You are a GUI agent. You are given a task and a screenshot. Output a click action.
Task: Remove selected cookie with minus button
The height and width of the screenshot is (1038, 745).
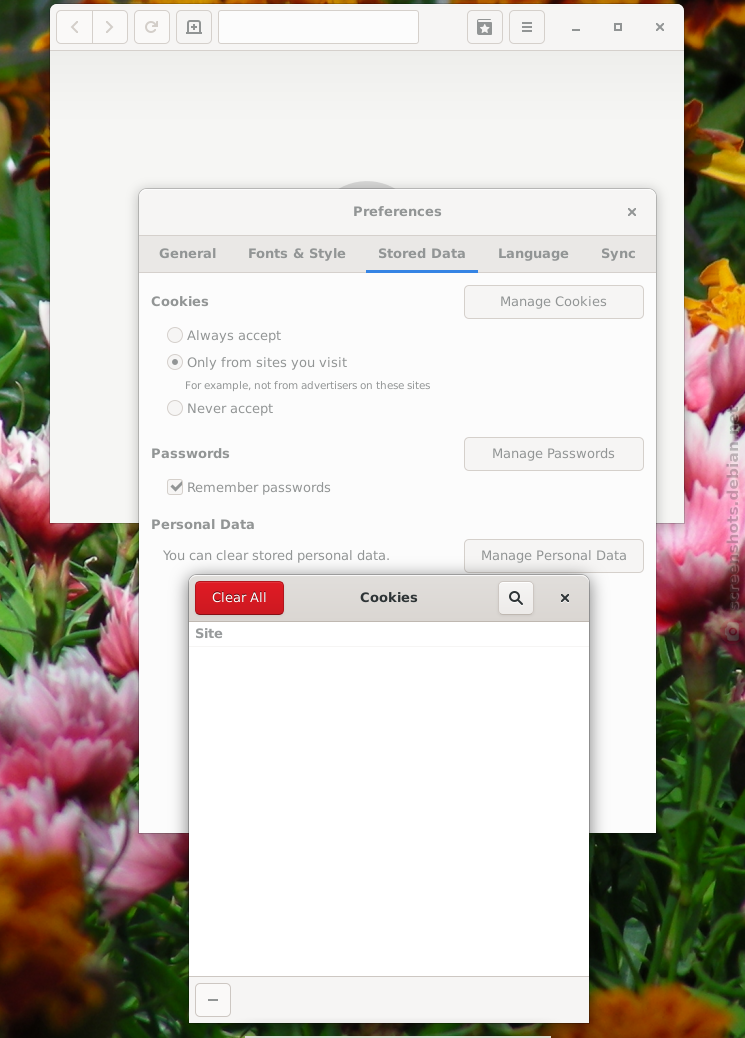pos(213,1000)
